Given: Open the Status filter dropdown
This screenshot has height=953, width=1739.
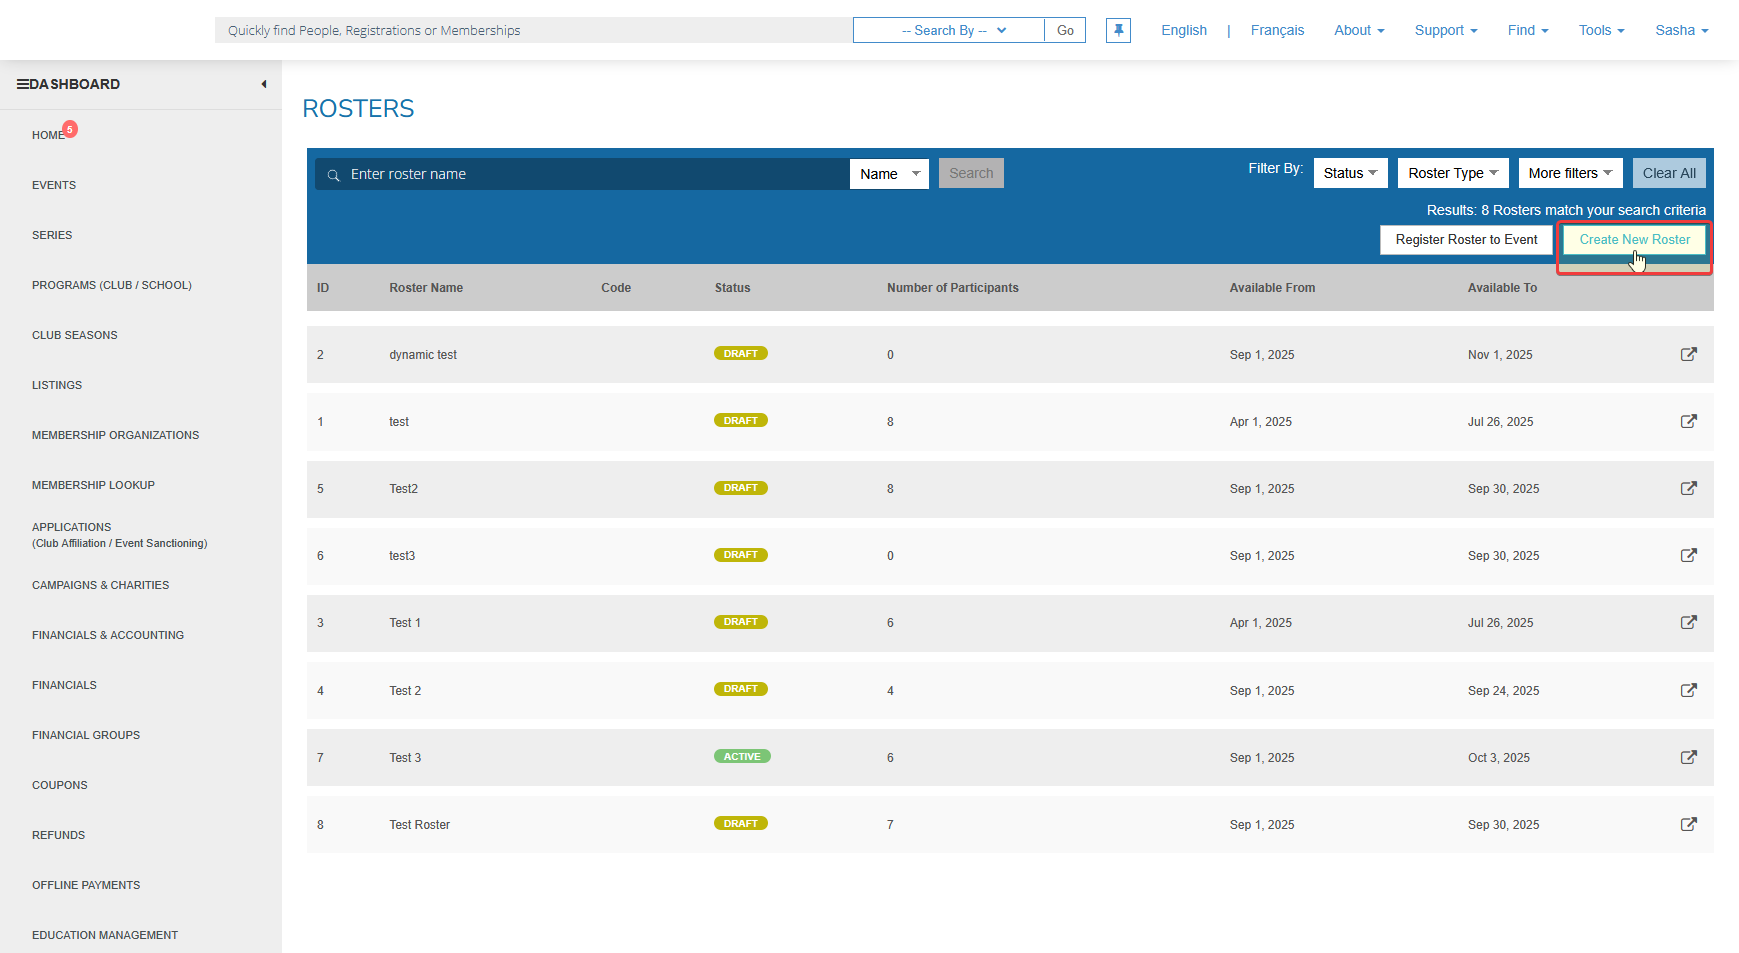Looking at the screenshot, I should 1350,173.
